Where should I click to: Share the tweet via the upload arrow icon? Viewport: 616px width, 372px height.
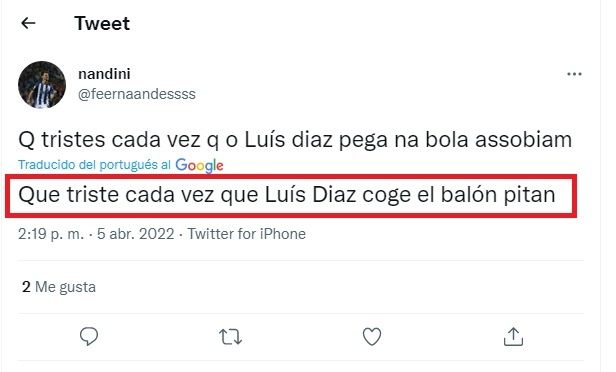513,337
